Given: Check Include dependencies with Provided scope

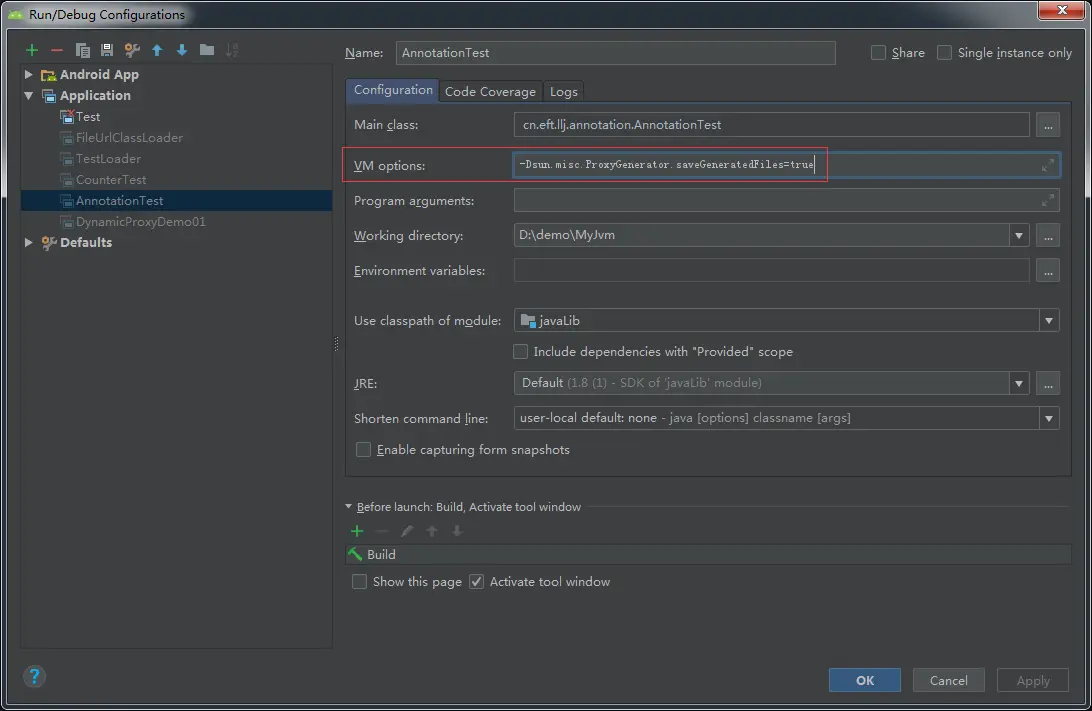Looking at the screenshot, I should (x=520, y=352).
